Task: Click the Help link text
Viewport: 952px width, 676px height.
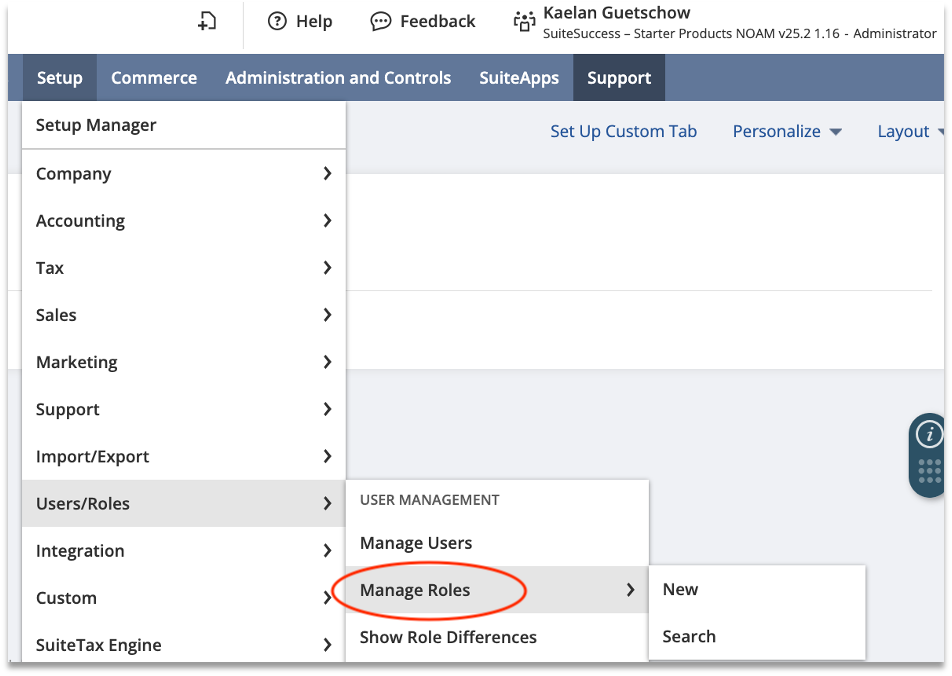Action: click(314, 21)
